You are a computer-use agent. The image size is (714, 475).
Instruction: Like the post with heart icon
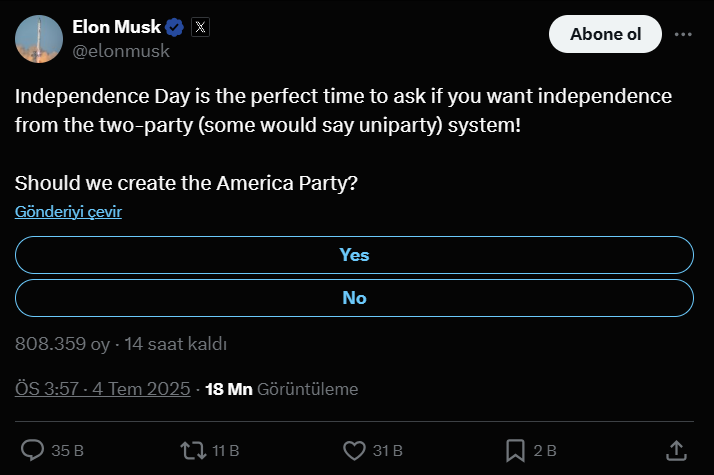[354, 450]
